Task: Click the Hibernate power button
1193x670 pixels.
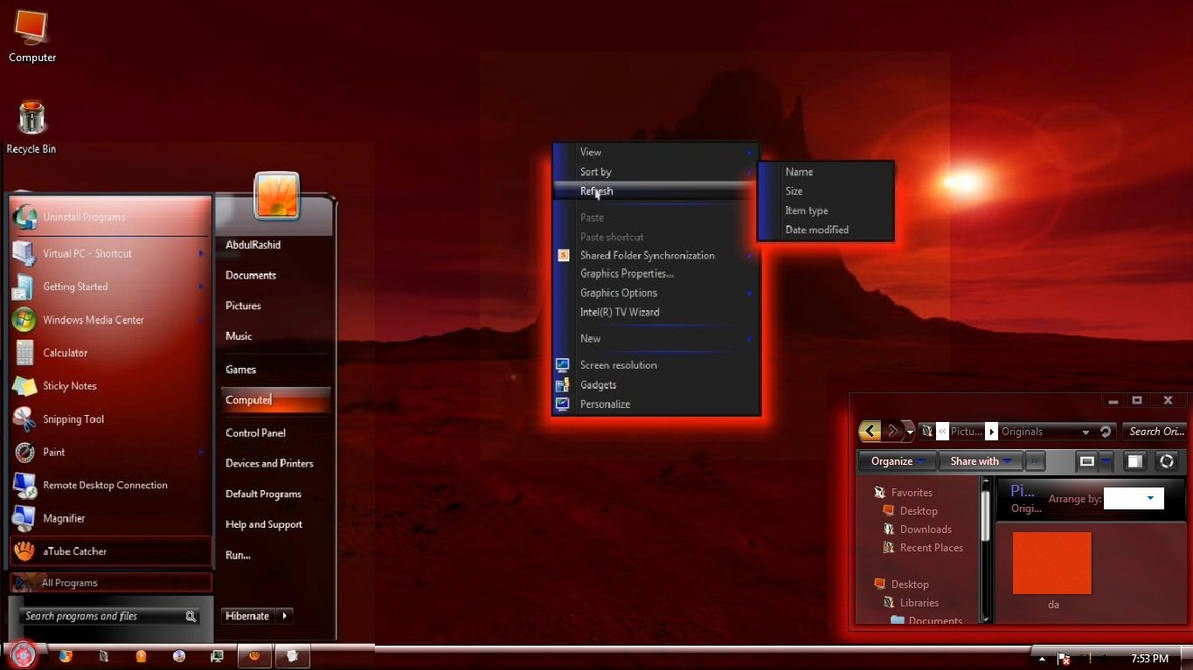Action: pos(247,616)
